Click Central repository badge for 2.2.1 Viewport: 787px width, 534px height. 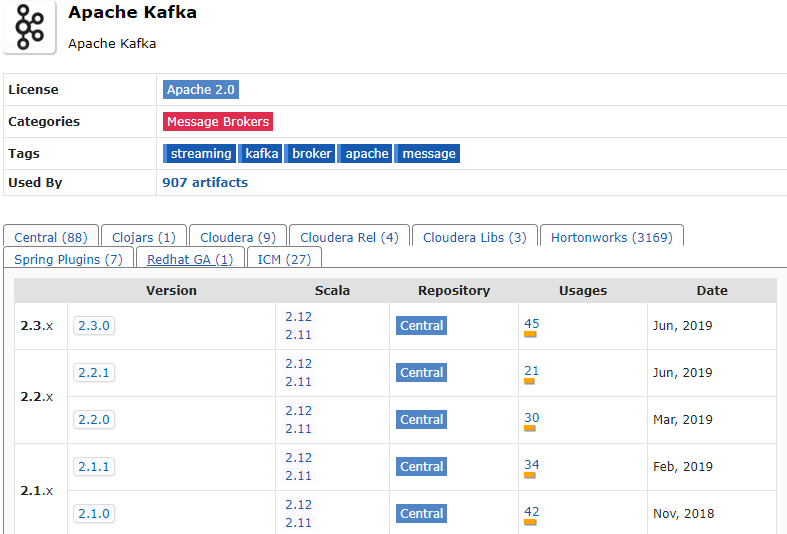tap(422, 373)
